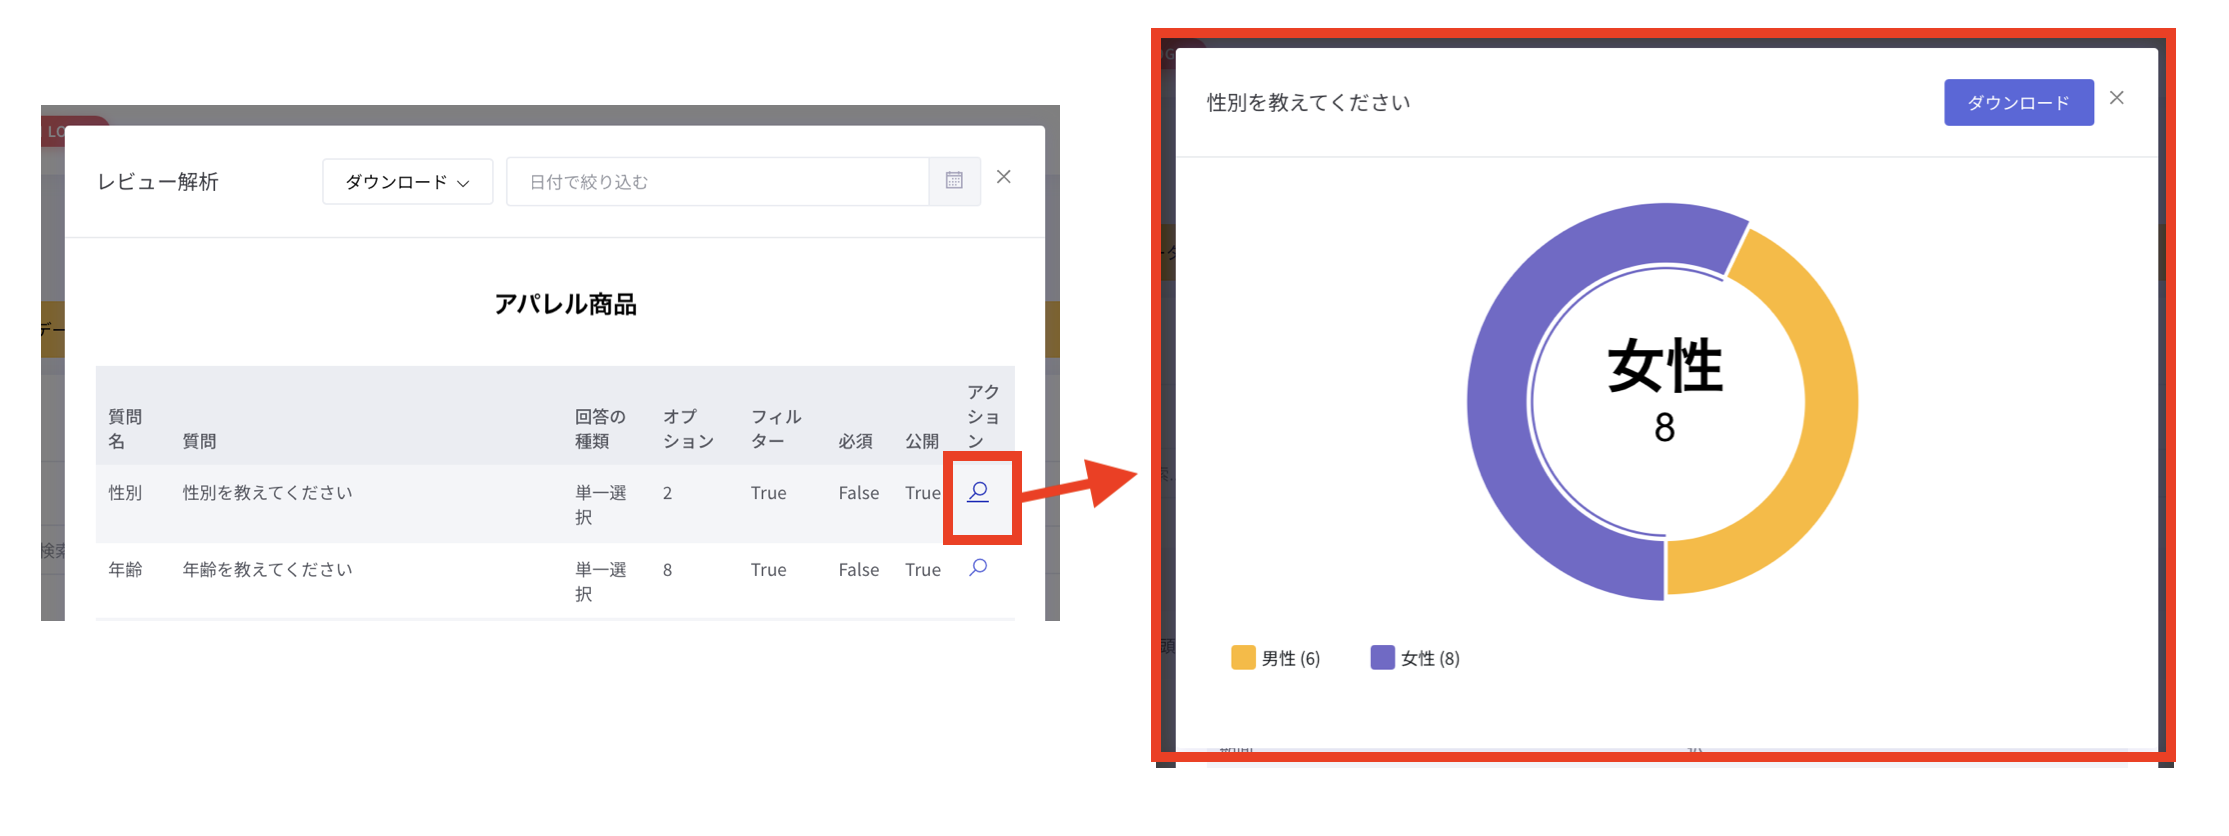
Task: Click the 女性 label in chart center
Action: coord(1665,366)
